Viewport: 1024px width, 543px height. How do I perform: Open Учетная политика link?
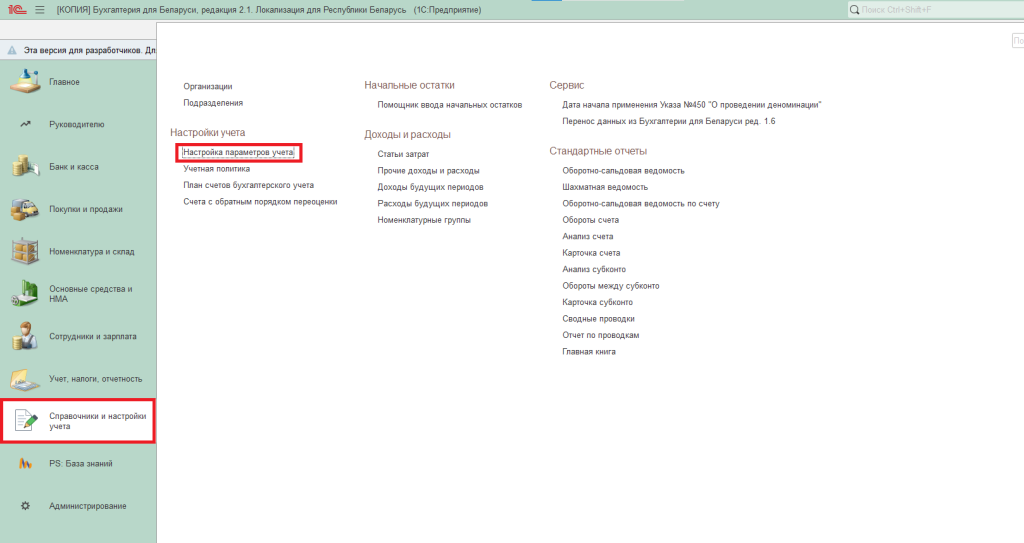click(216, 169)
